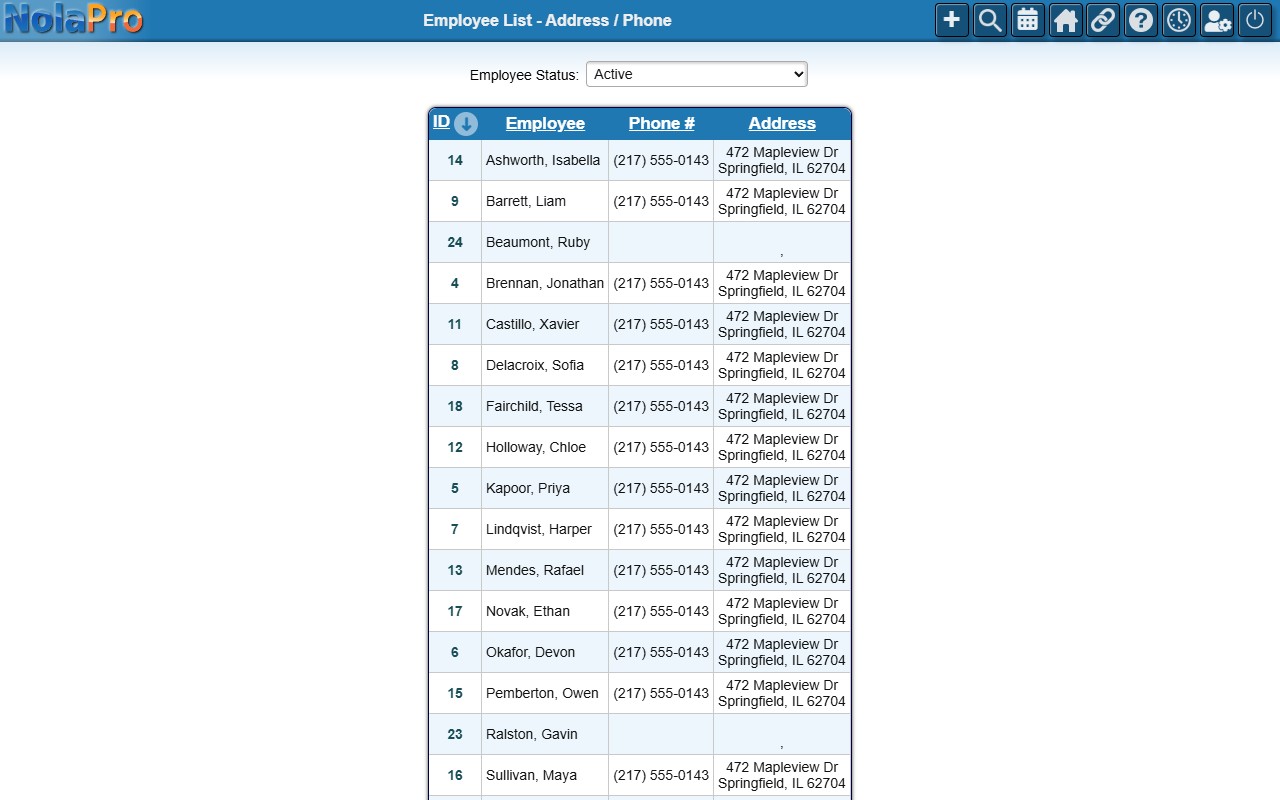Click Holloway, Chloe name
Viewport: 1280px width, 800px height.
click(x=536, y=447)
